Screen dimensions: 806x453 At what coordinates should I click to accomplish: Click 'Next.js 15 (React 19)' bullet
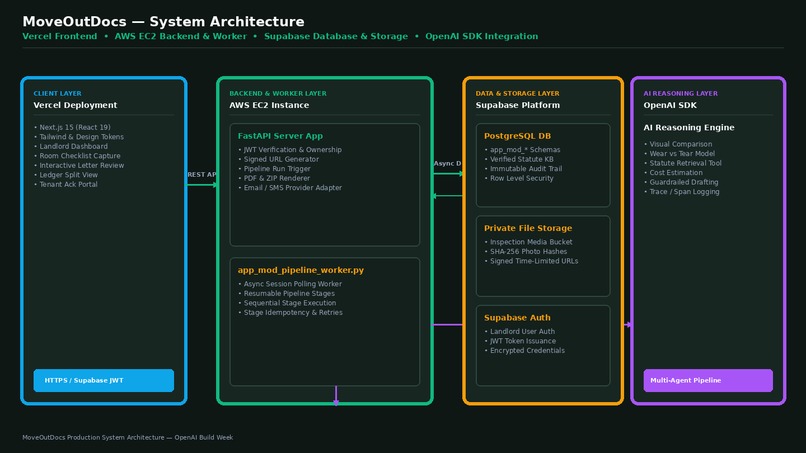click(x=72, y=128)
